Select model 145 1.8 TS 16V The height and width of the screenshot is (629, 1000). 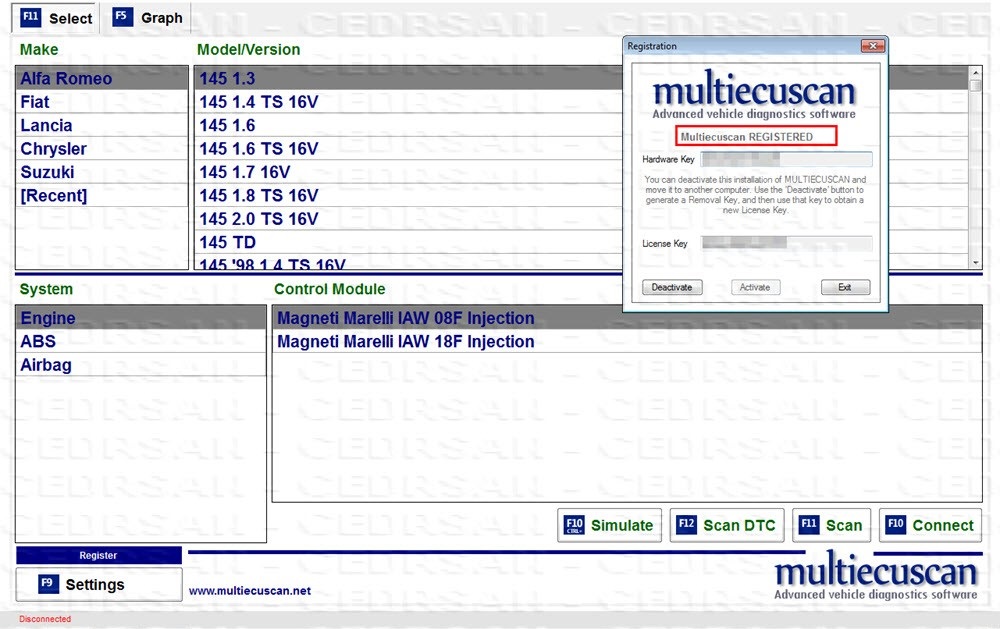coord(408,196)
